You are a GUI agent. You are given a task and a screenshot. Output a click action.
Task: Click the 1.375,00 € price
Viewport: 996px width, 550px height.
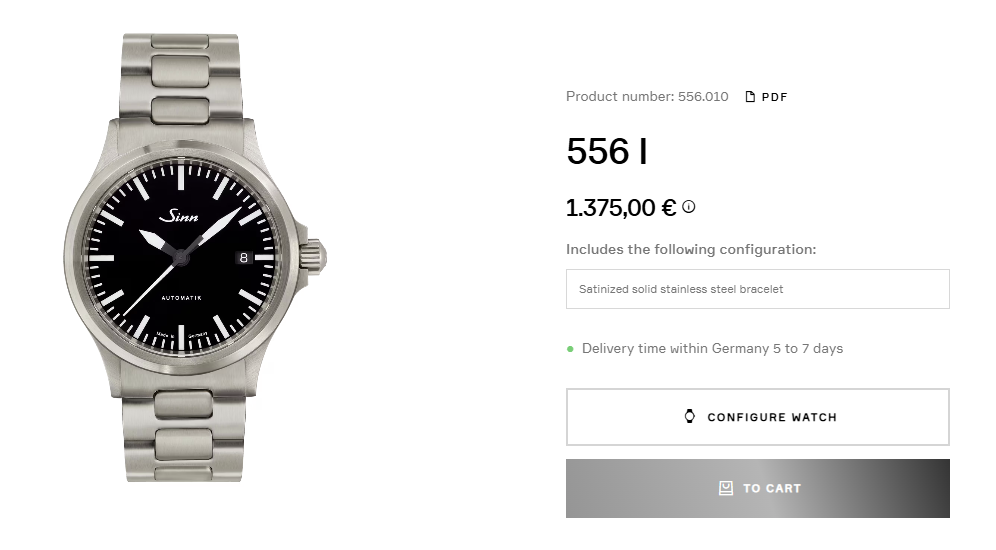(621, 208)
